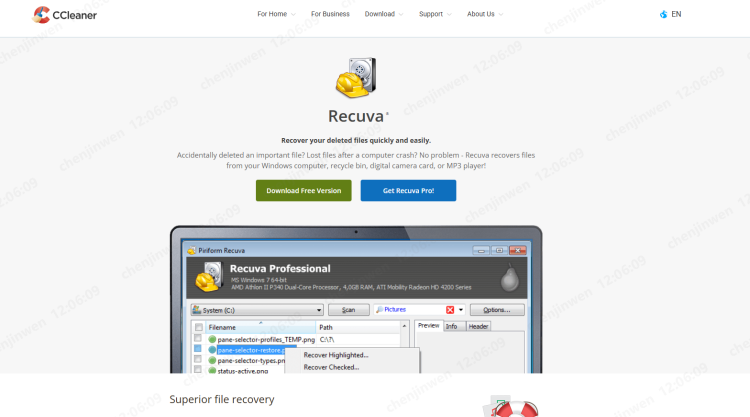Viewport: 750px width, 417px height.
Task: Expand the For Home chevron arrow
Action: 293,15
